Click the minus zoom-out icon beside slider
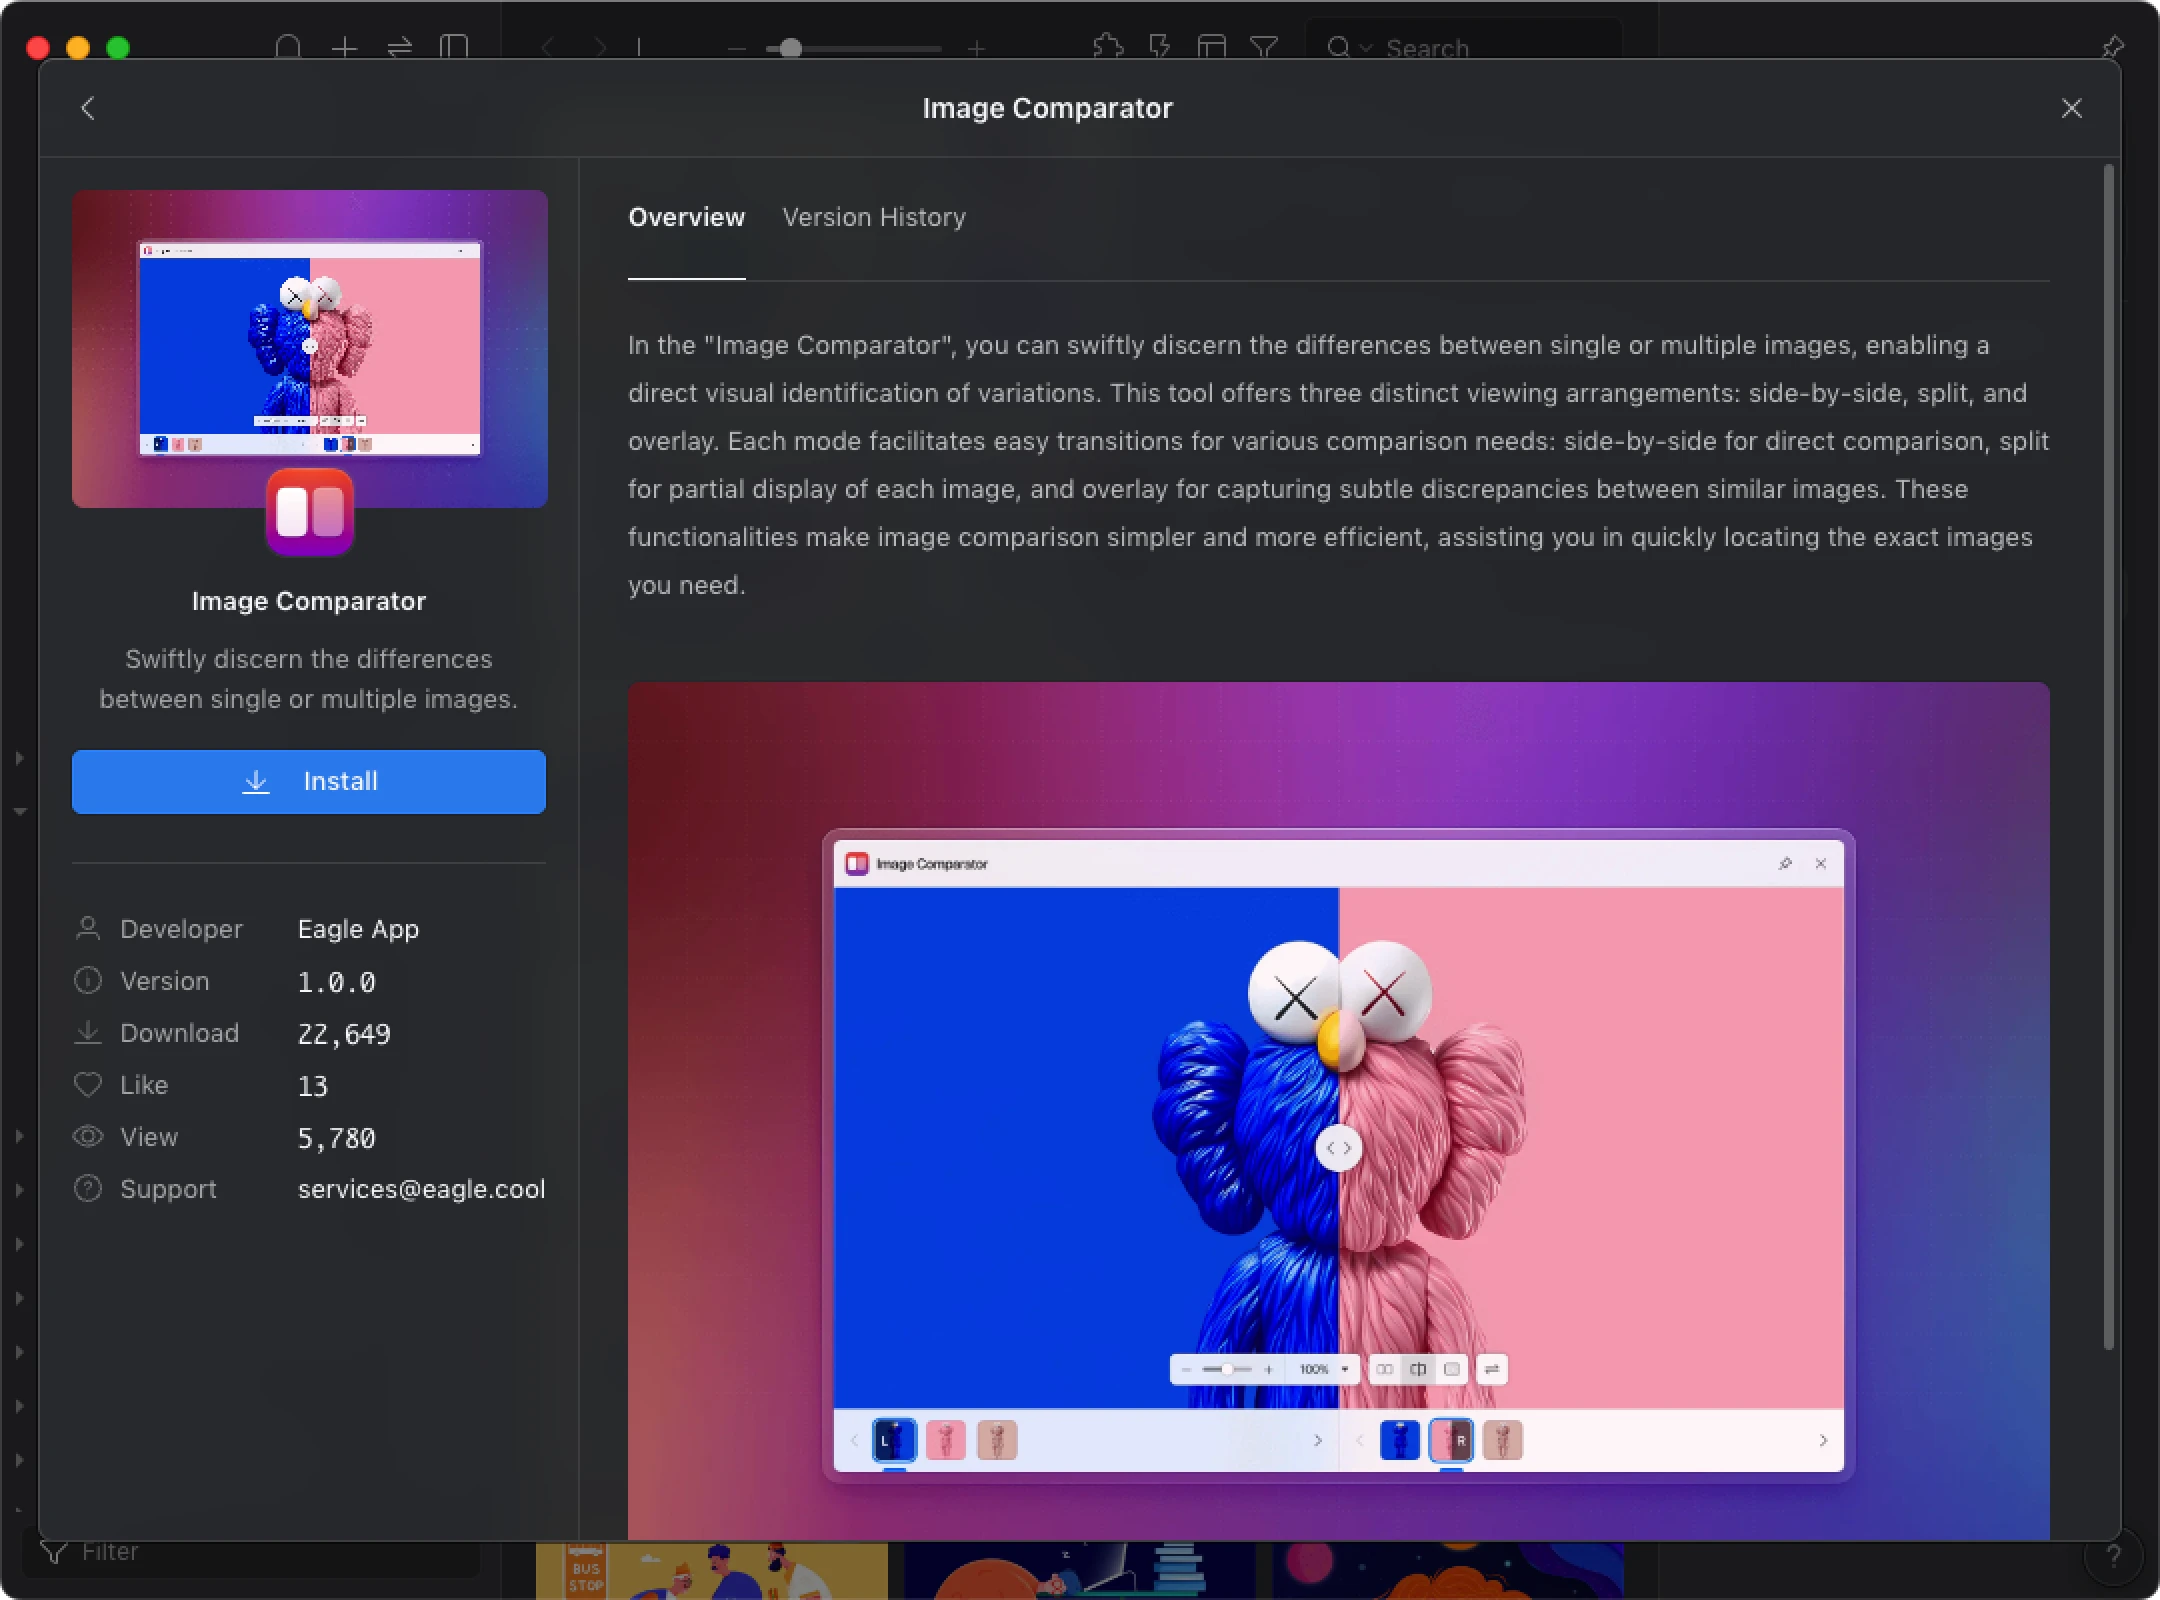 (x=736, y=48)
